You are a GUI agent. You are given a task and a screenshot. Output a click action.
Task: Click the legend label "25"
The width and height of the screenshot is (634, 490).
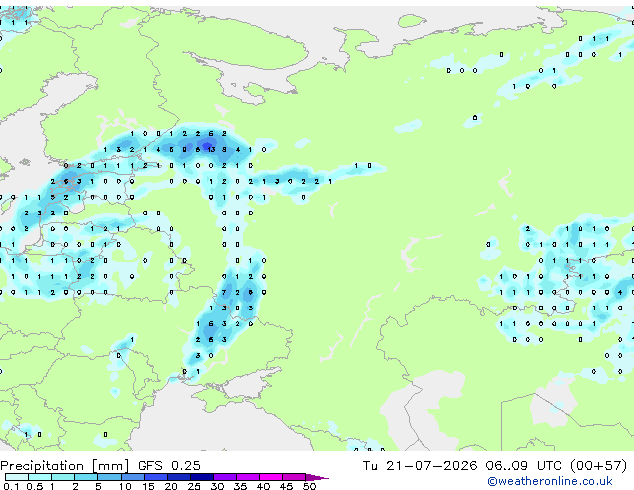pos(194,486)
